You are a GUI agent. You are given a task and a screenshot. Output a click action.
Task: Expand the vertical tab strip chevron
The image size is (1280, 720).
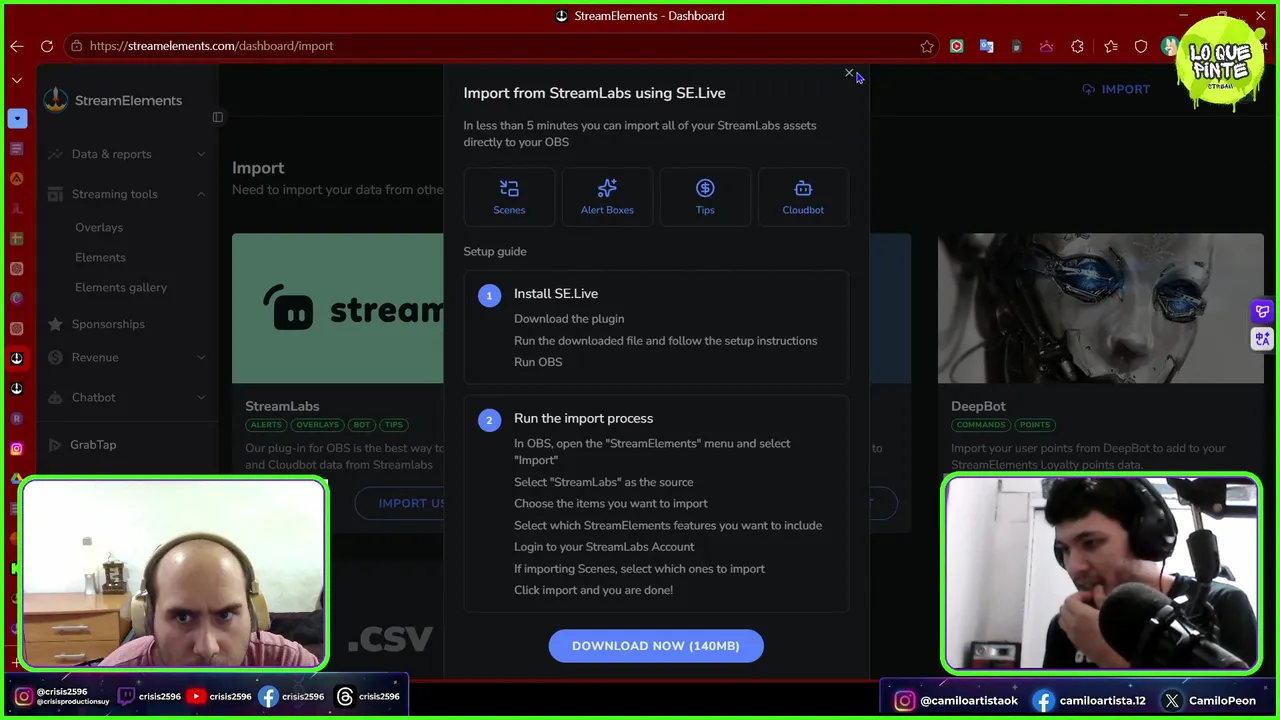click(17, 80)
